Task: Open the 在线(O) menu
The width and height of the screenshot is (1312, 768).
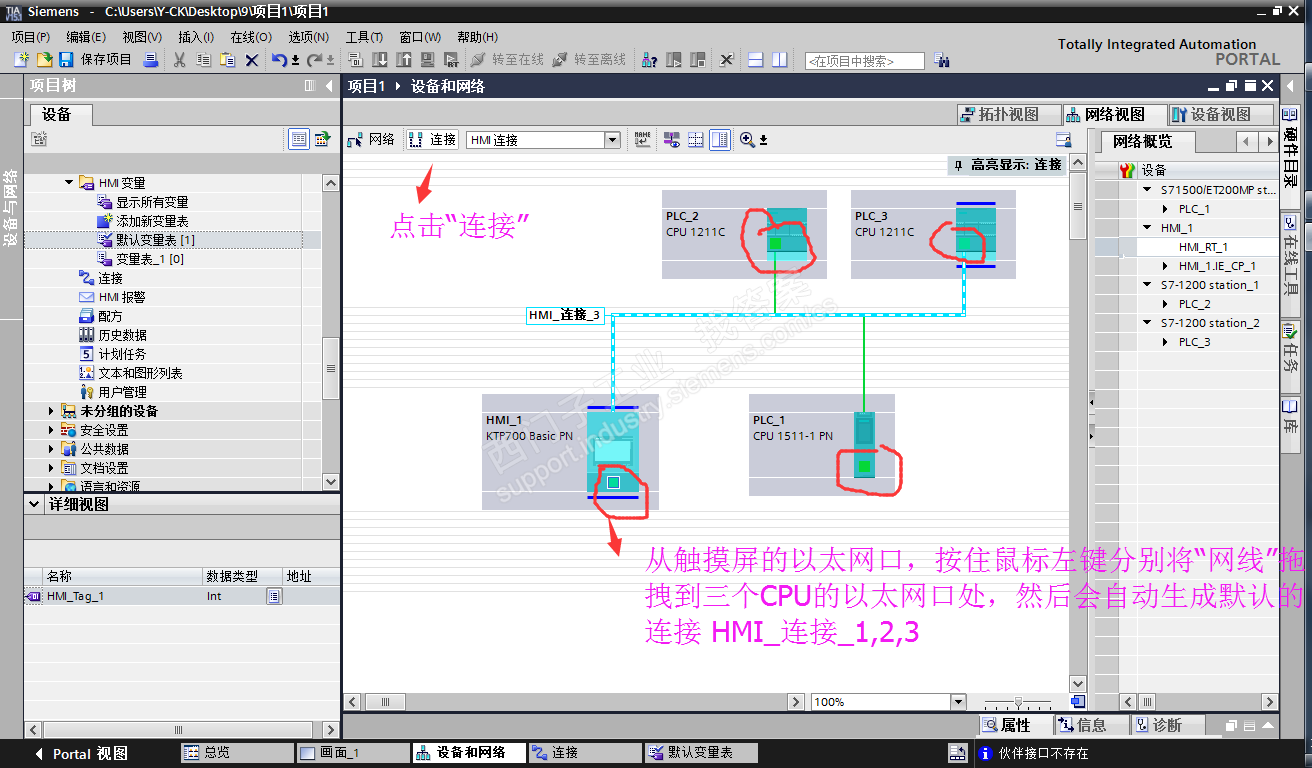Action: [251, 37]
